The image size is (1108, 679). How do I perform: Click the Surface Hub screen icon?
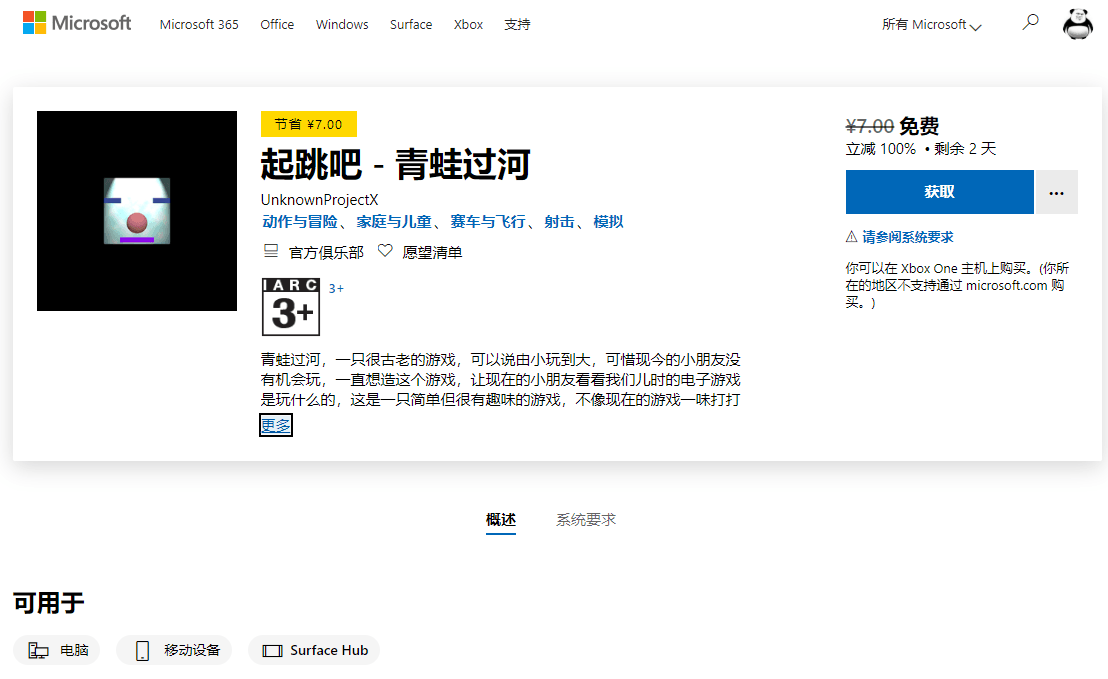[x=272, y=651]
